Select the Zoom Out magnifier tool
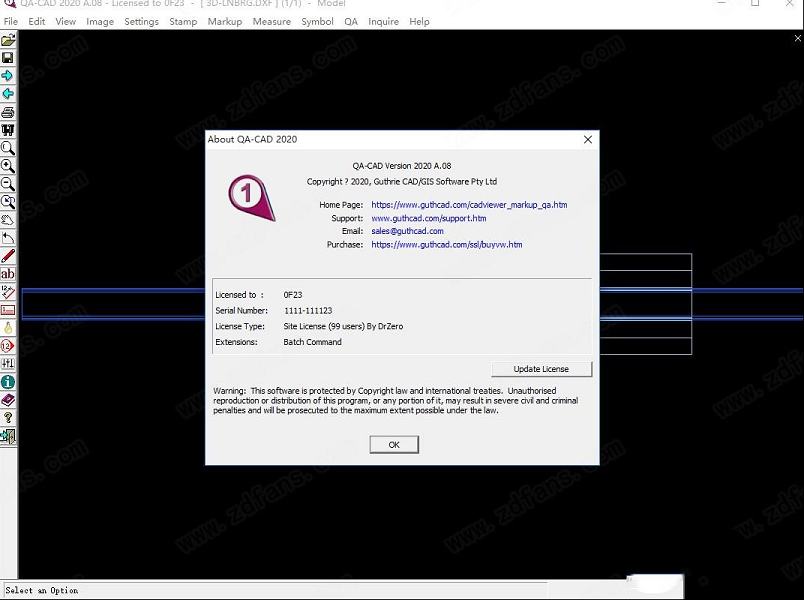The height and width of the screenshot is (600, 804). 8,184
